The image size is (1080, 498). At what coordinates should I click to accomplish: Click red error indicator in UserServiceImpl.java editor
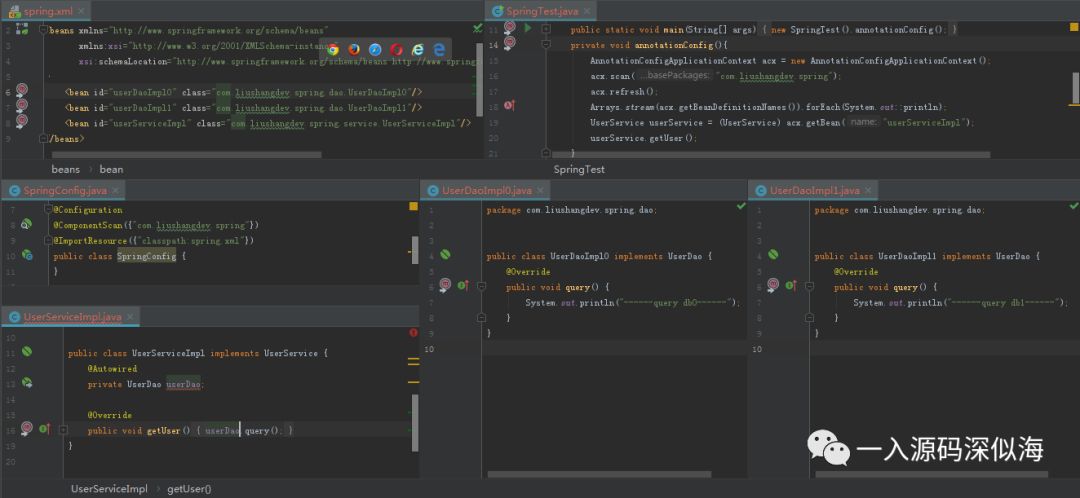pos(413,333)
